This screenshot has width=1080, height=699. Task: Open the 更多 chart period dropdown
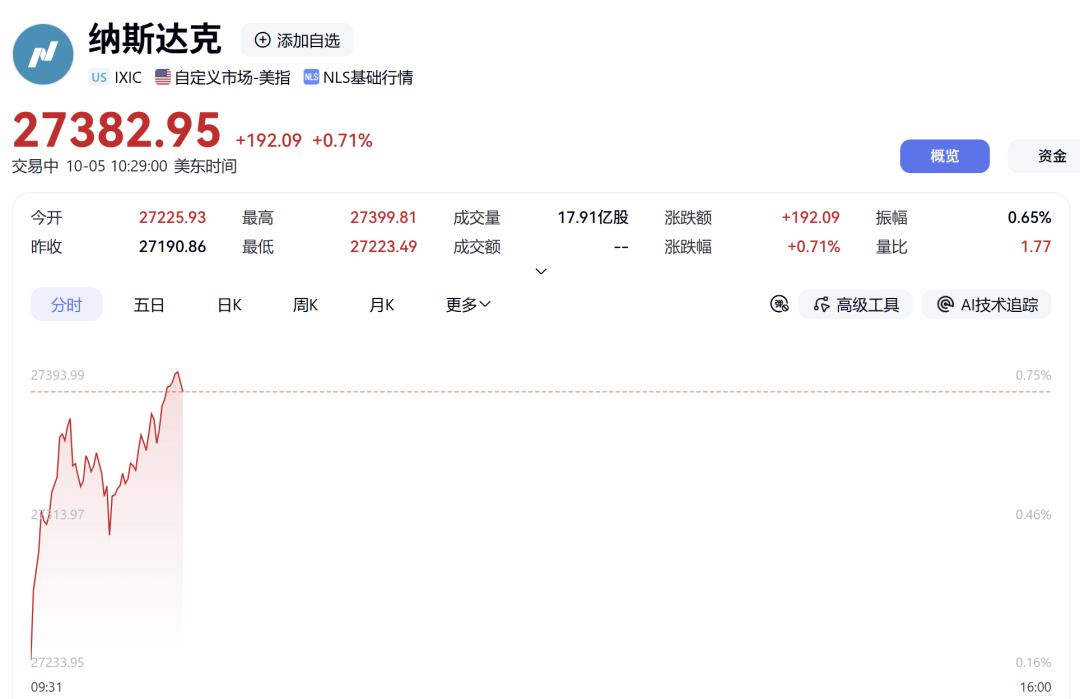(x=468, y=304)
